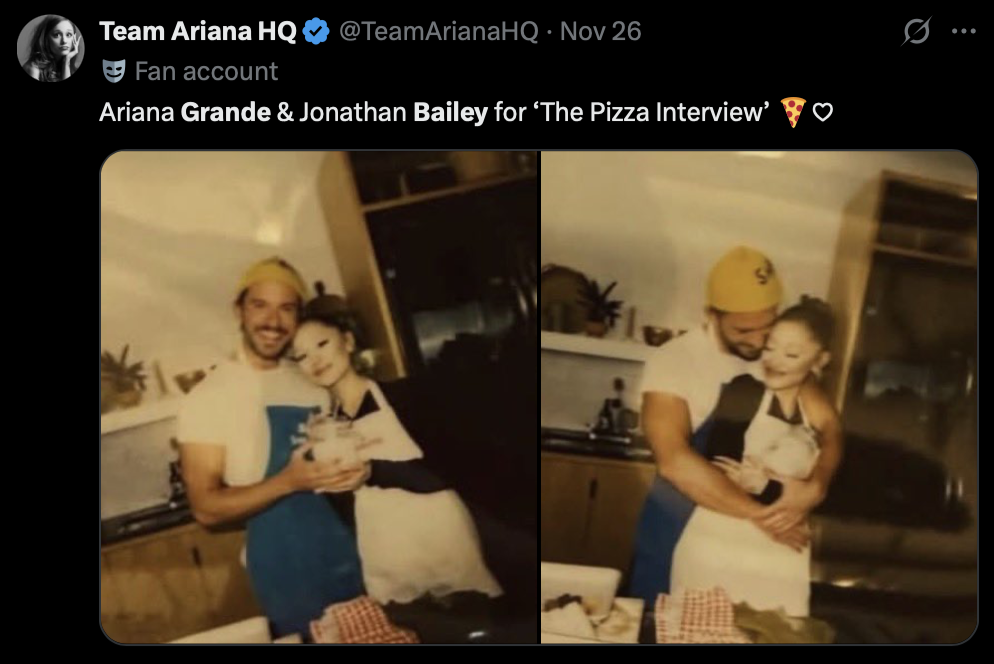Click the white heart emoji
This screenshot has height=664, width=994.
pyautogui.click(x=823, y=112)
